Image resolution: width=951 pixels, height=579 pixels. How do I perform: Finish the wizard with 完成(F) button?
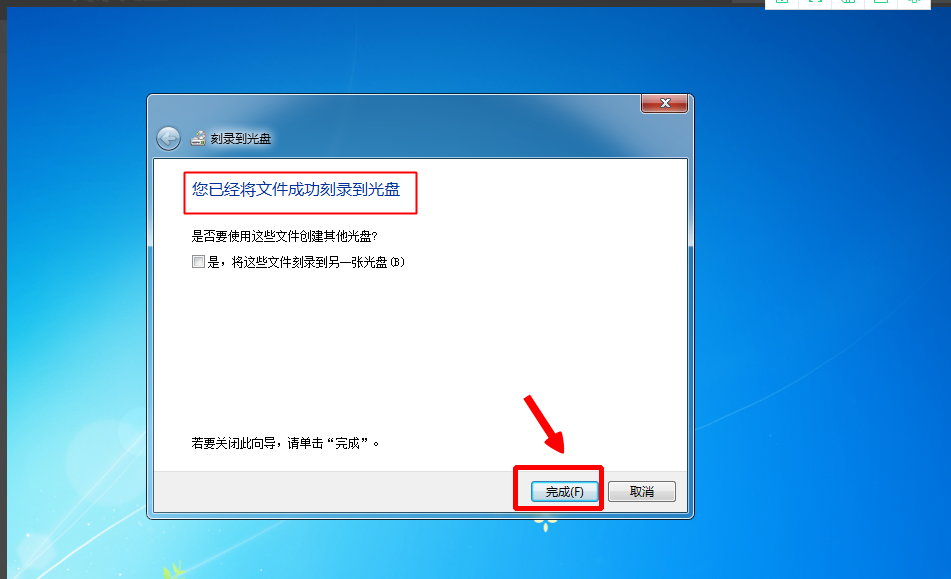tap(565, 491)
